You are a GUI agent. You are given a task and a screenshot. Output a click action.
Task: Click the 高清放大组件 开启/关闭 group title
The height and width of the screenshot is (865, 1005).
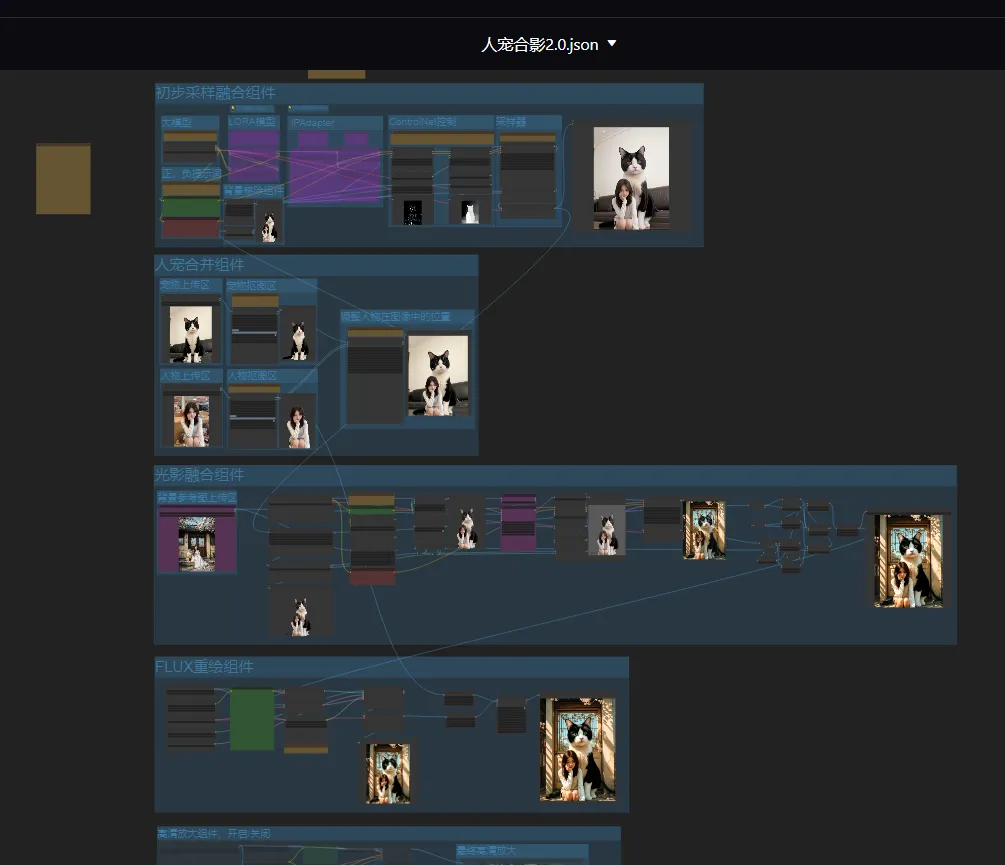click(214, 833)
